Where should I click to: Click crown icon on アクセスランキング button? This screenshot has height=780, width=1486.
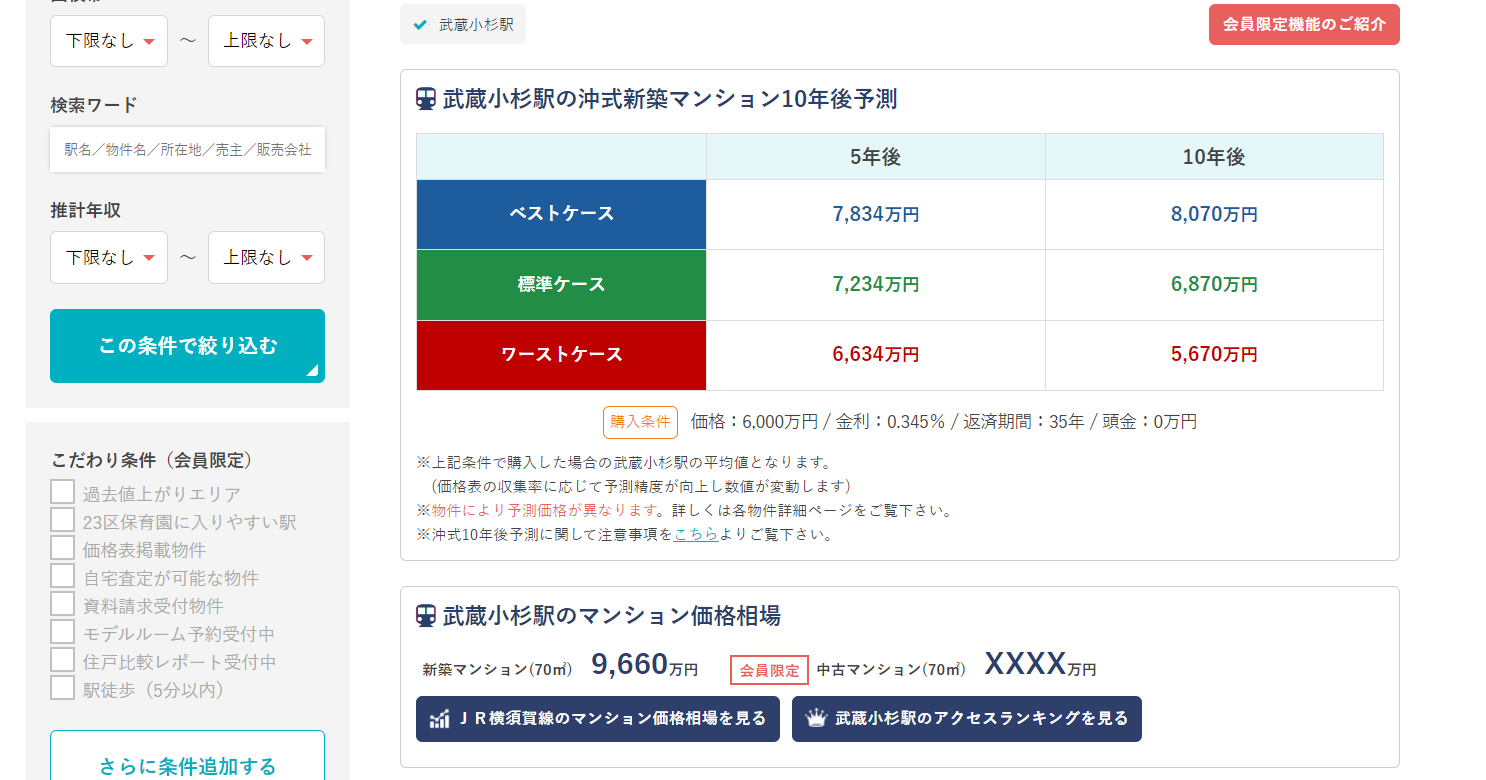pos(816,718)
